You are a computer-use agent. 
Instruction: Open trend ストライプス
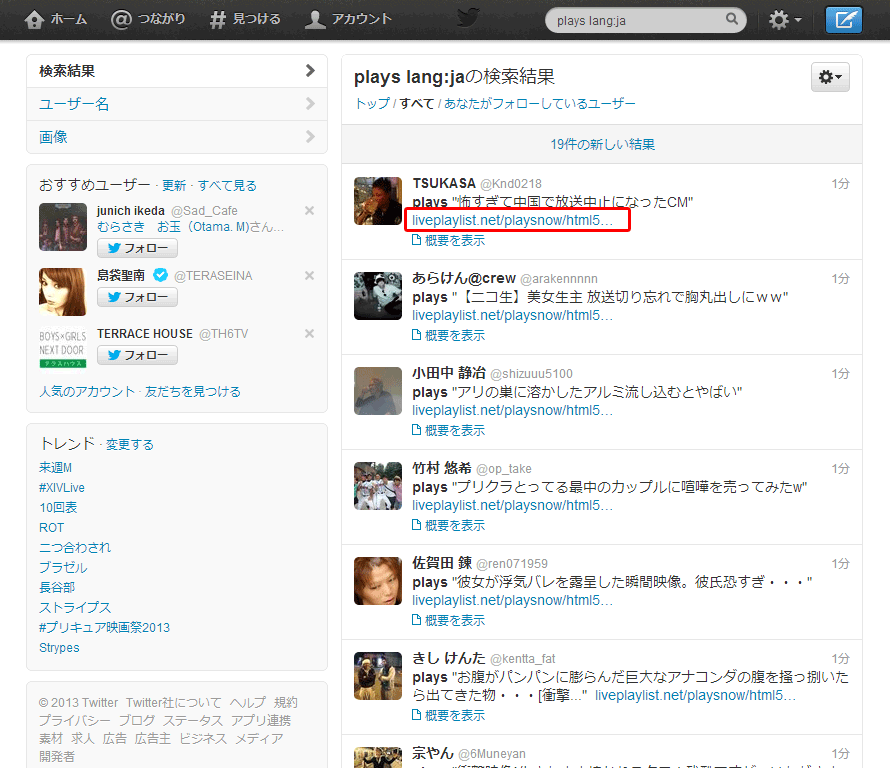(75, 607)
